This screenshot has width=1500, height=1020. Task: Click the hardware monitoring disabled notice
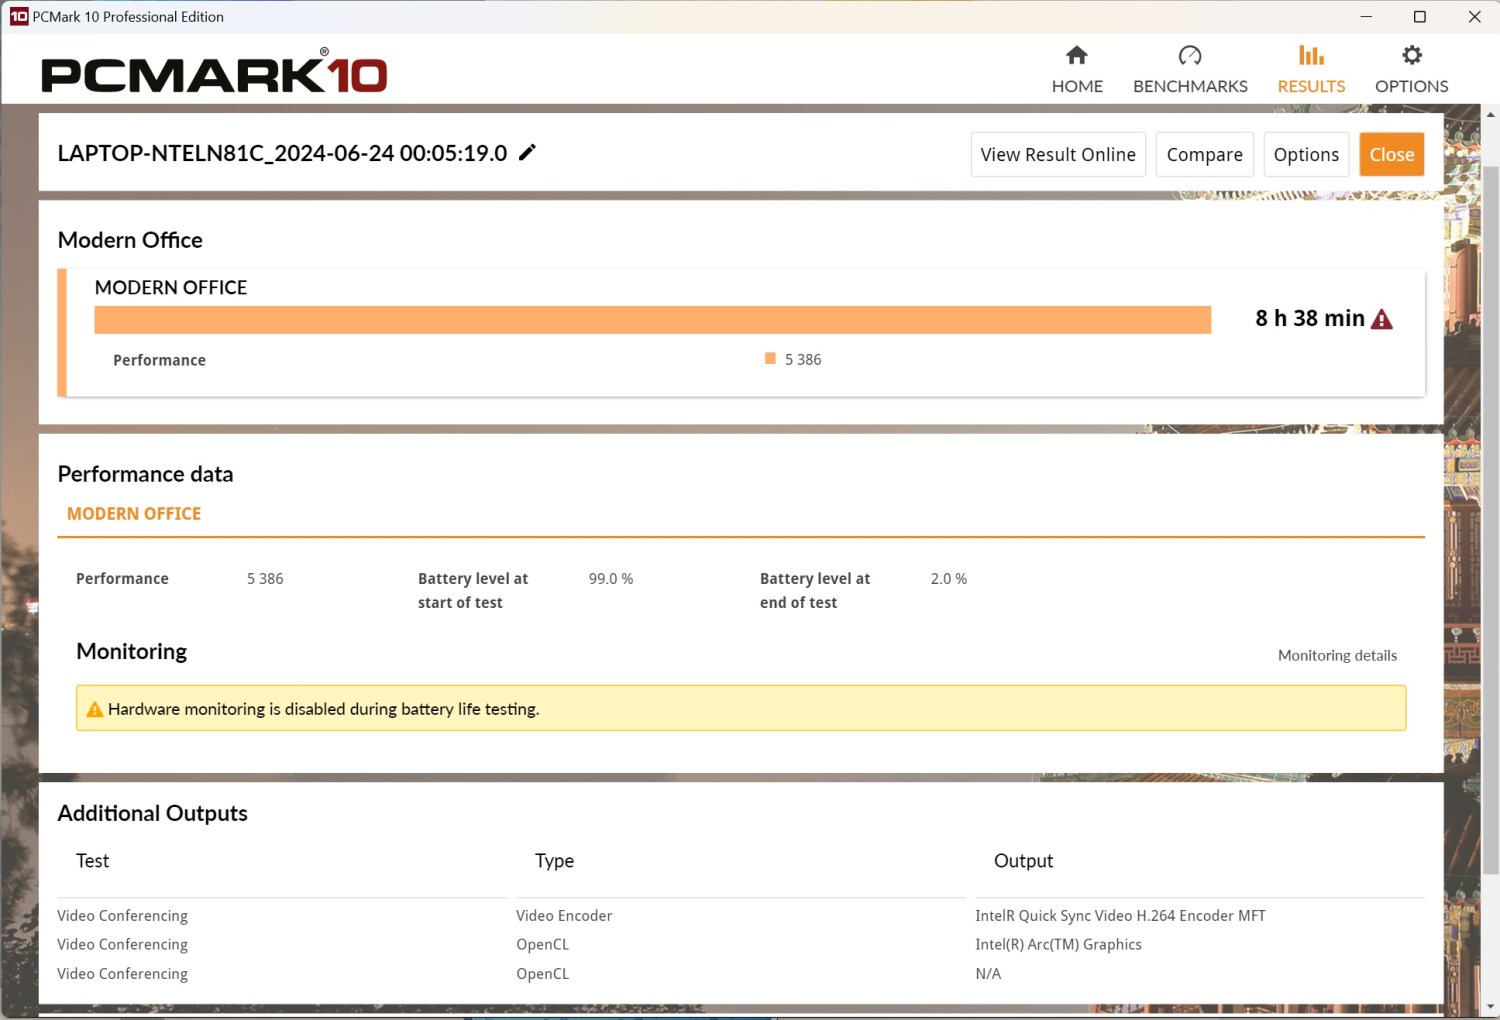coord(741,708)
